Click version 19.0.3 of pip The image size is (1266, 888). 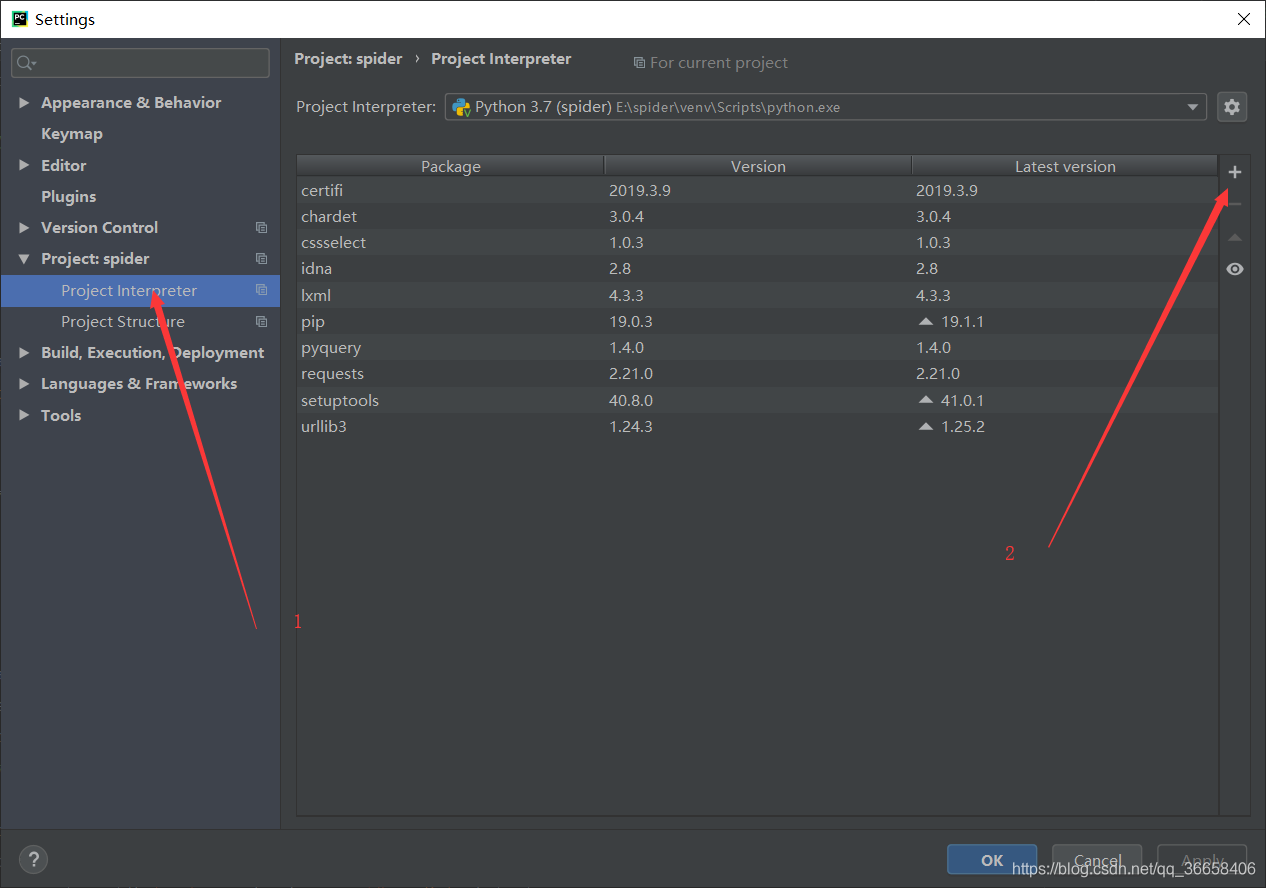[631, 321]
